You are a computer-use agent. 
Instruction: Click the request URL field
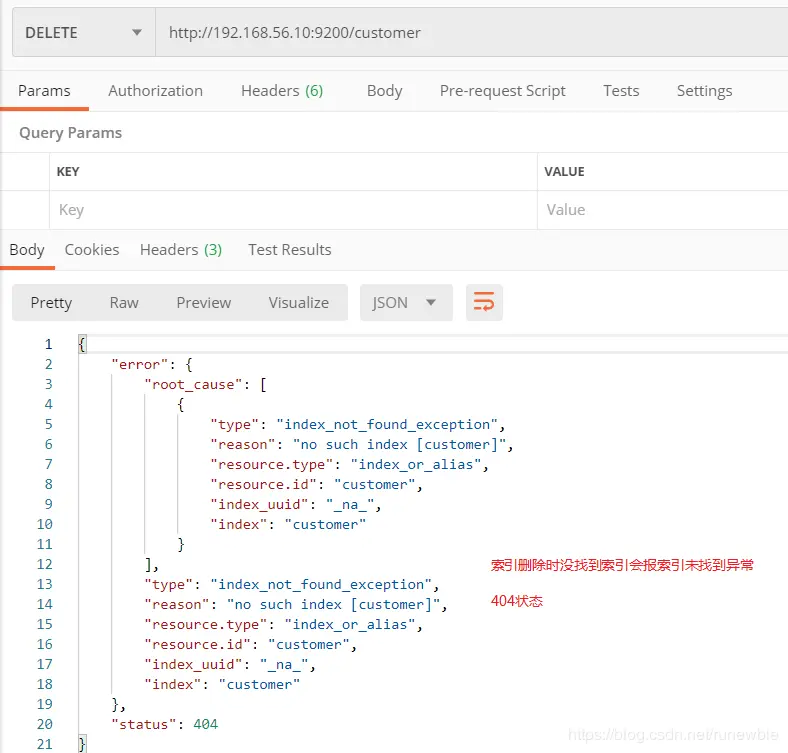tap(470, 33)
